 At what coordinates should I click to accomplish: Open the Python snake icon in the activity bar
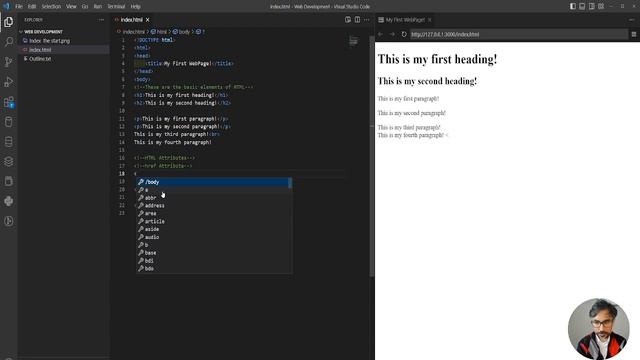(9, 201)
